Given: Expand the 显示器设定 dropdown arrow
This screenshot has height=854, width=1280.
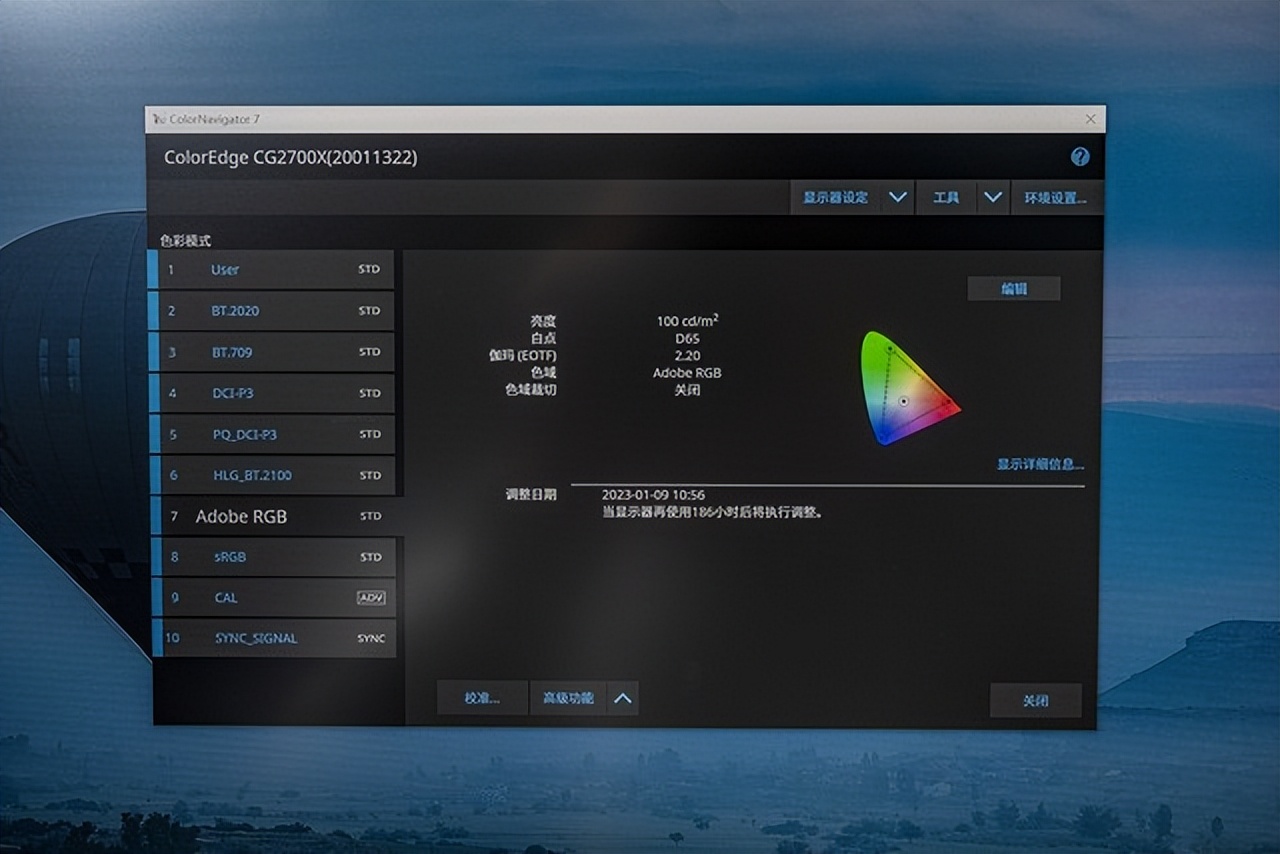Looking at the screenshot, I should point(897,197).
